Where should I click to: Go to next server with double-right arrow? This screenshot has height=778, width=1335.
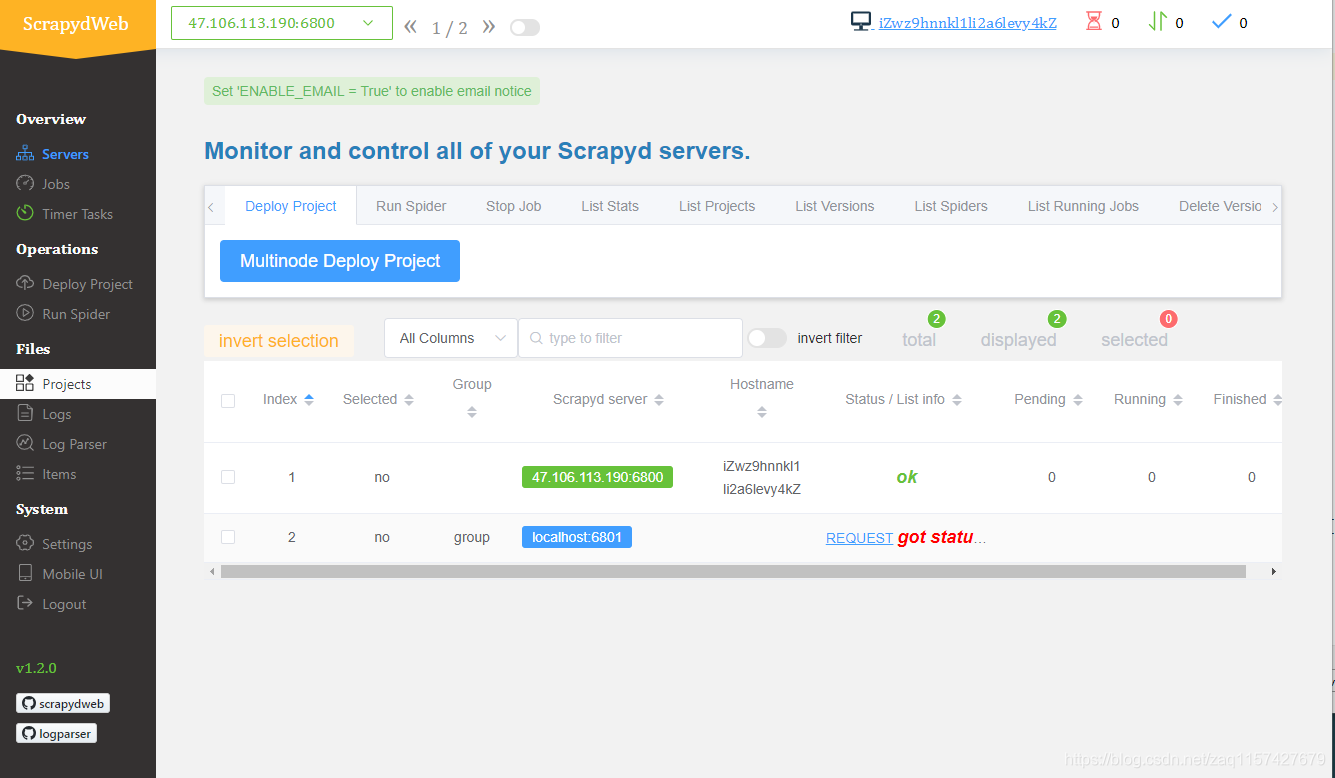point(489,27)
